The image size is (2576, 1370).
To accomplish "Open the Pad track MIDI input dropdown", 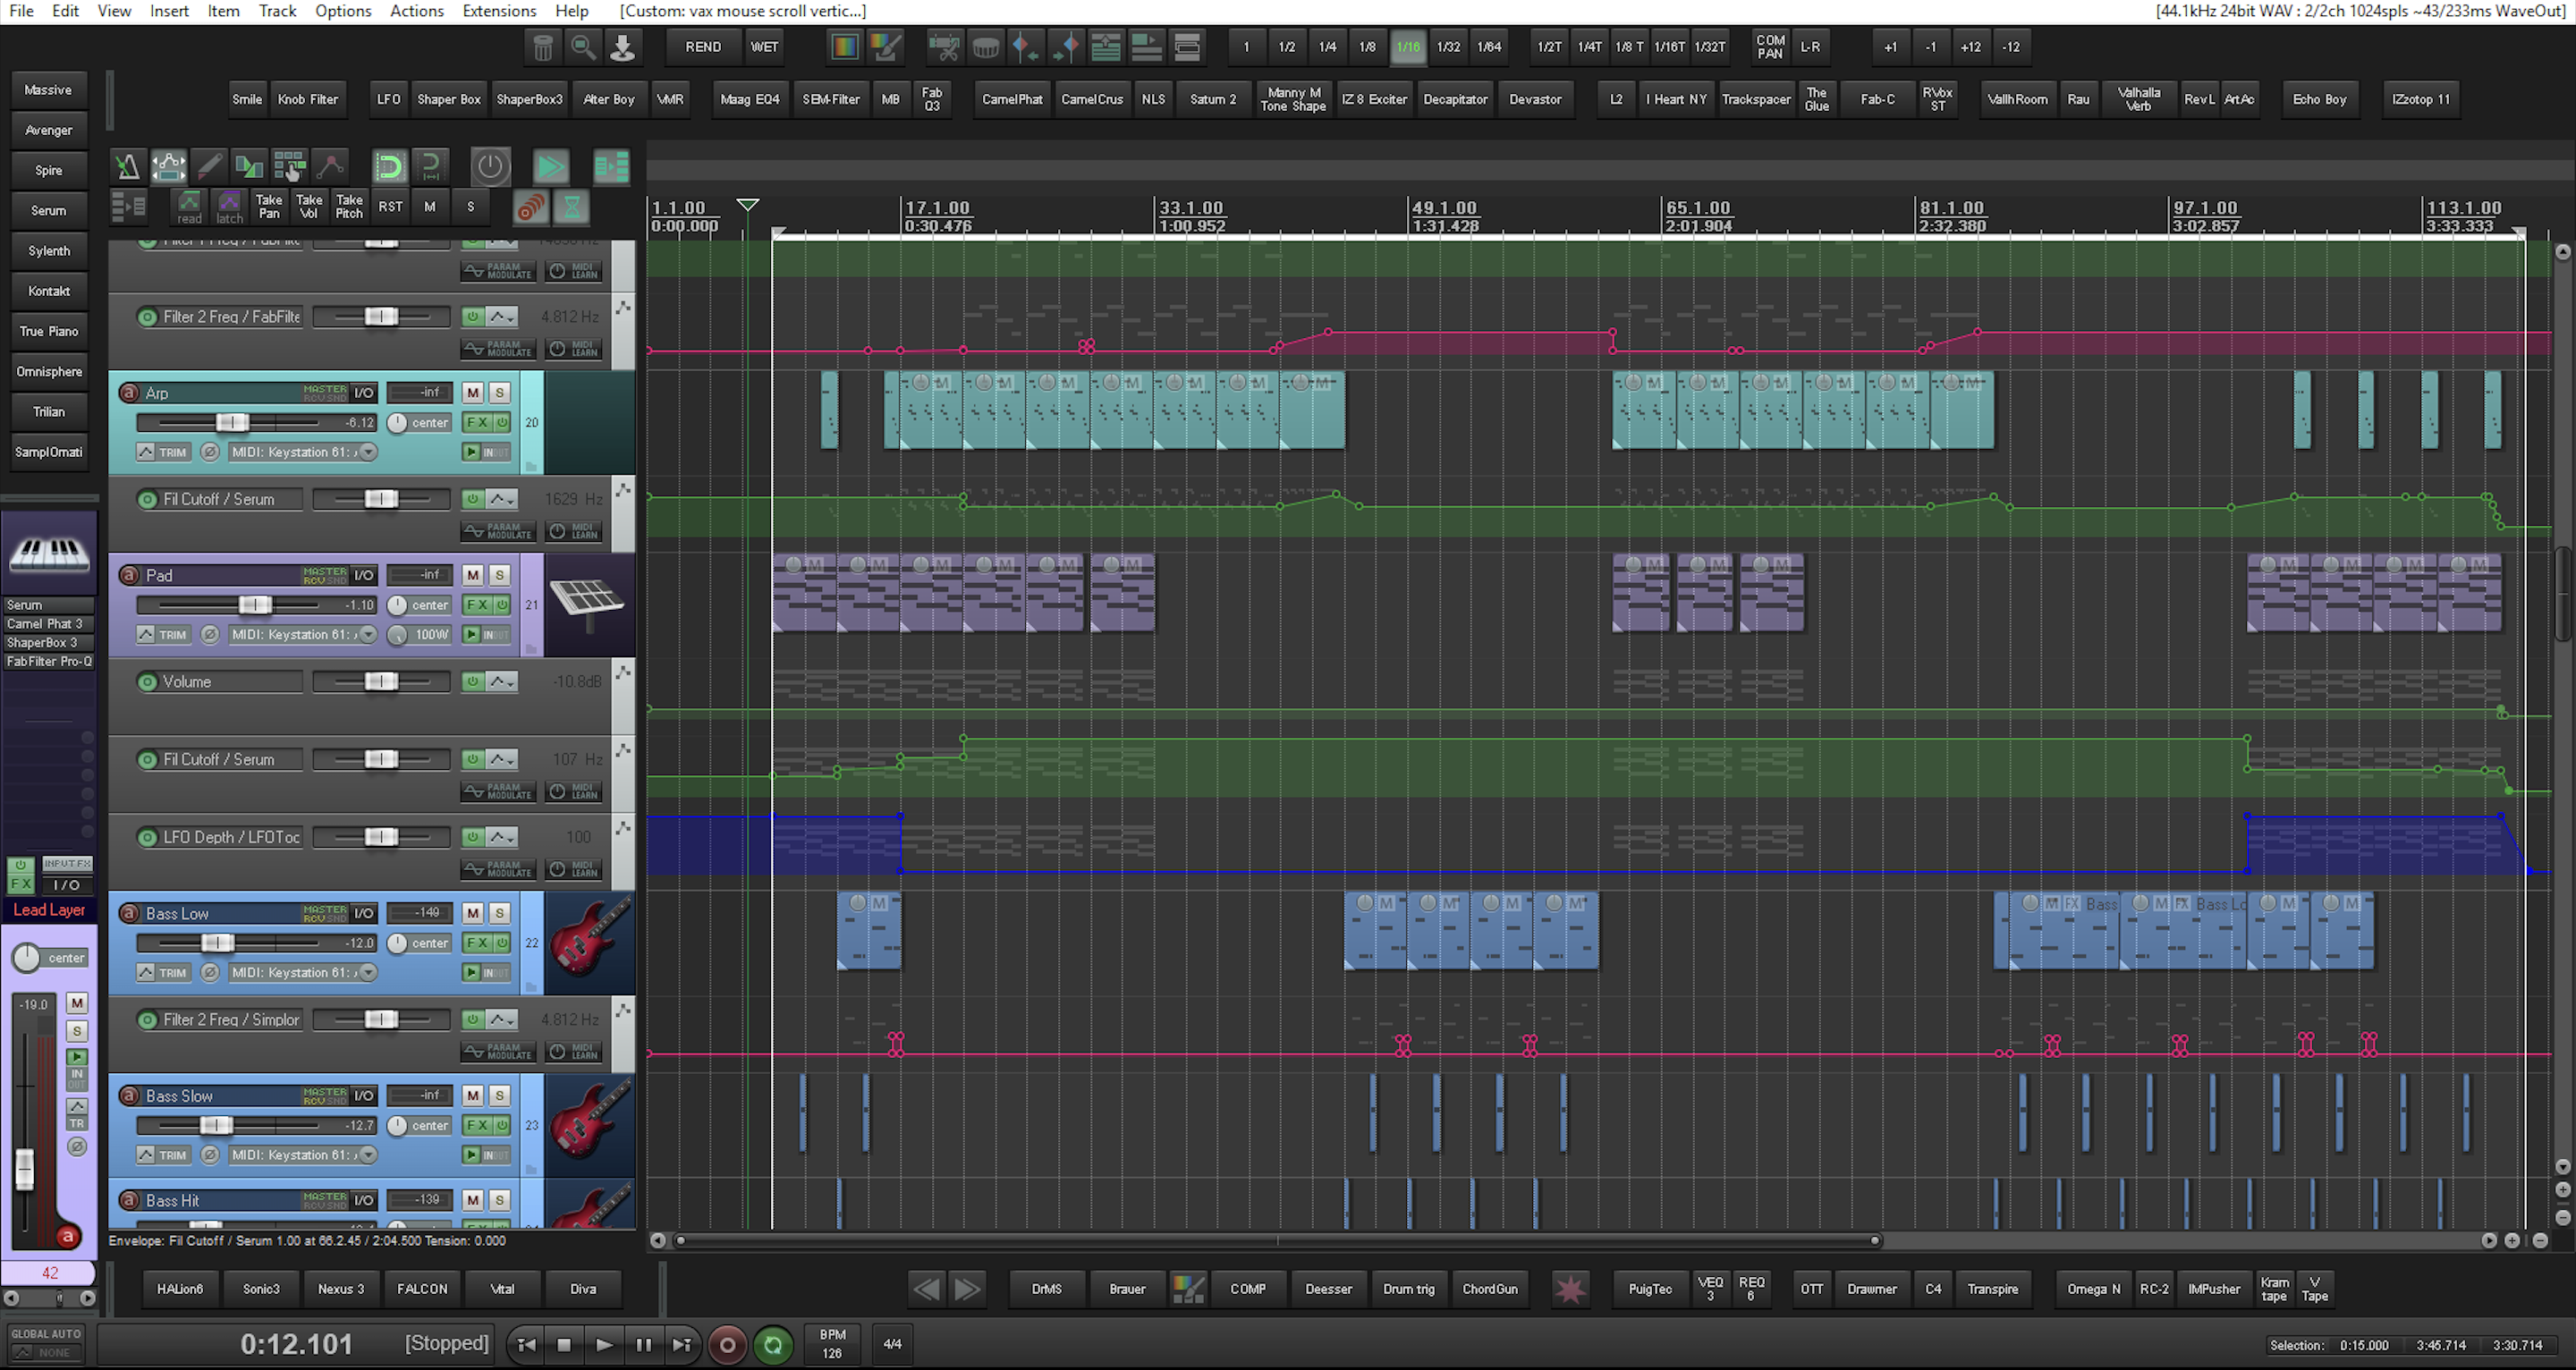I will 369,634.
